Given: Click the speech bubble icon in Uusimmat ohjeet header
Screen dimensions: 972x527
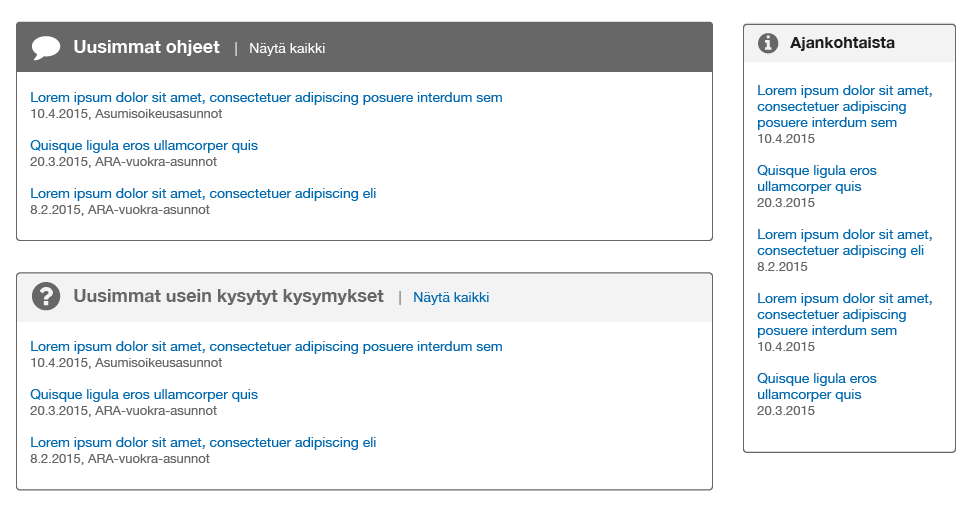Looking at the screenshot, I should (46, 48).
